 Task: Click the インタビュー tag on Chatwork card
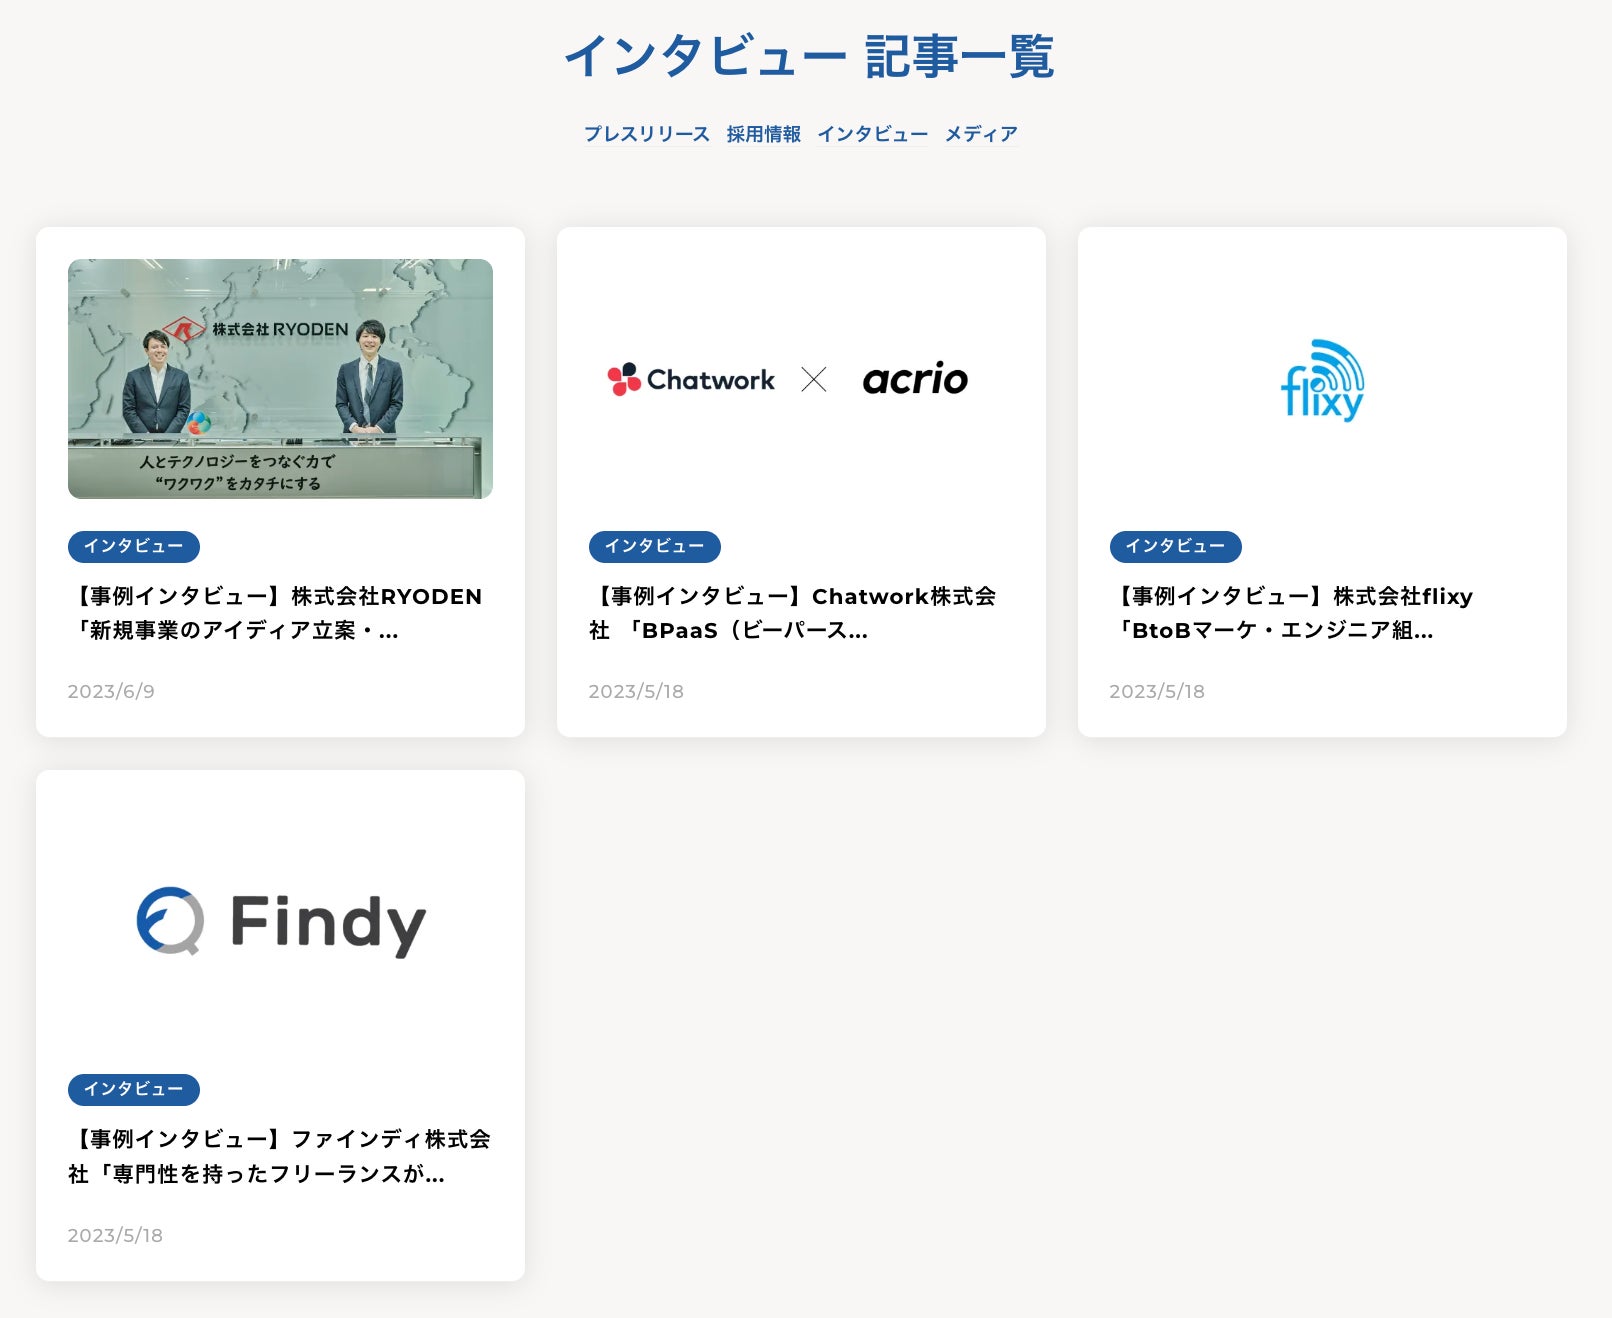coord(655,547)
